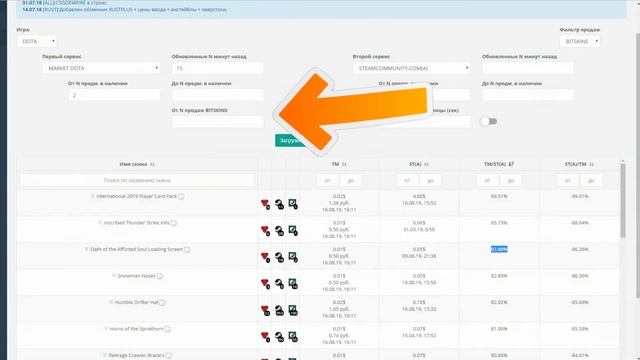Click teal square icon for Horns of the Spirethorn
The height and width of the screenshot is (360, 640).
click(293, 336)
